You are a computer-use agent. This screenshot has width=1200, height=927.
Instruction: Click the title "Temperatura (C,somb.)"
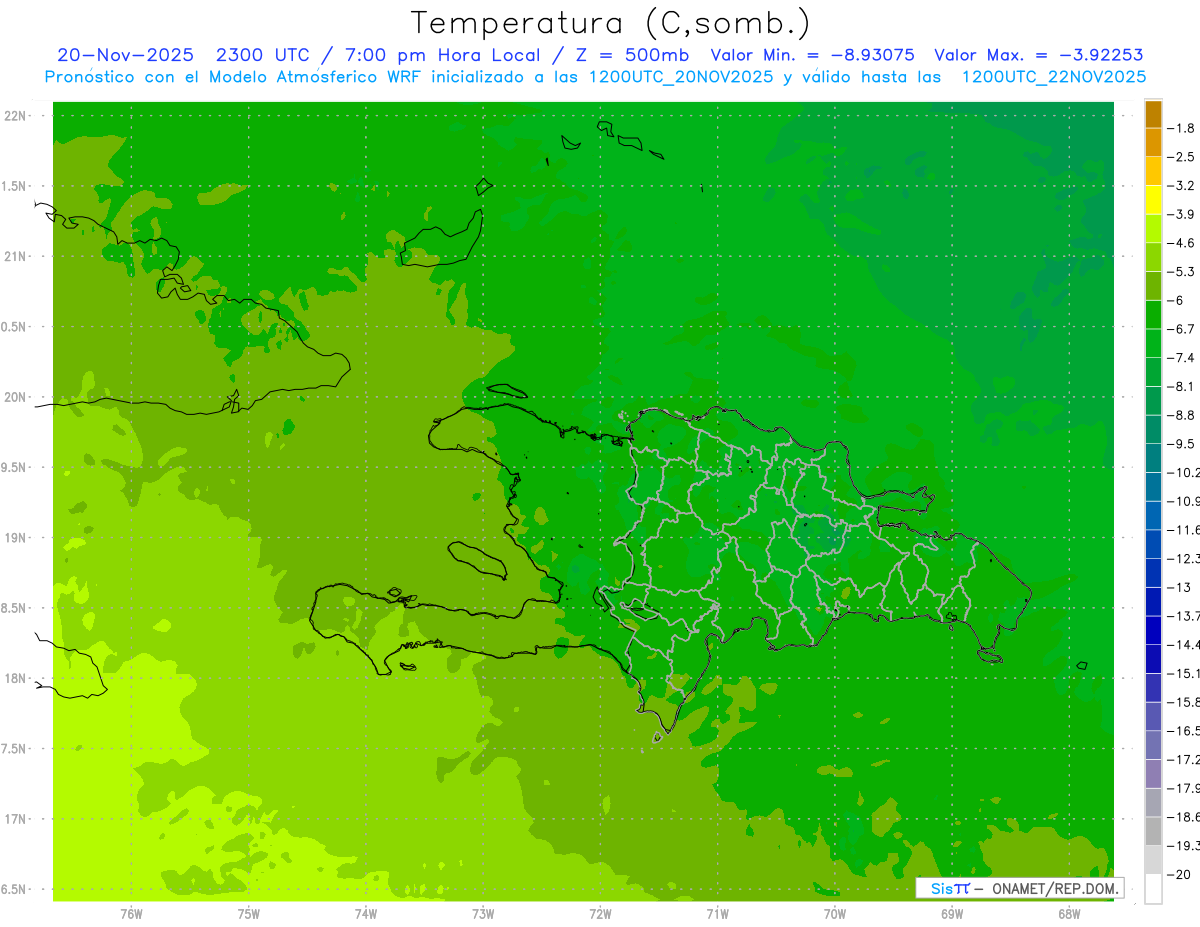tap(611, 22)
